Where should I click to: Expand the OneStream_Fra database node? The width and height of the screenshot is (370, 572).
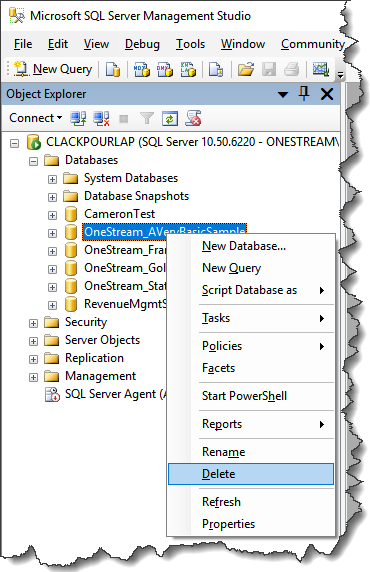[x=52, y=251]
